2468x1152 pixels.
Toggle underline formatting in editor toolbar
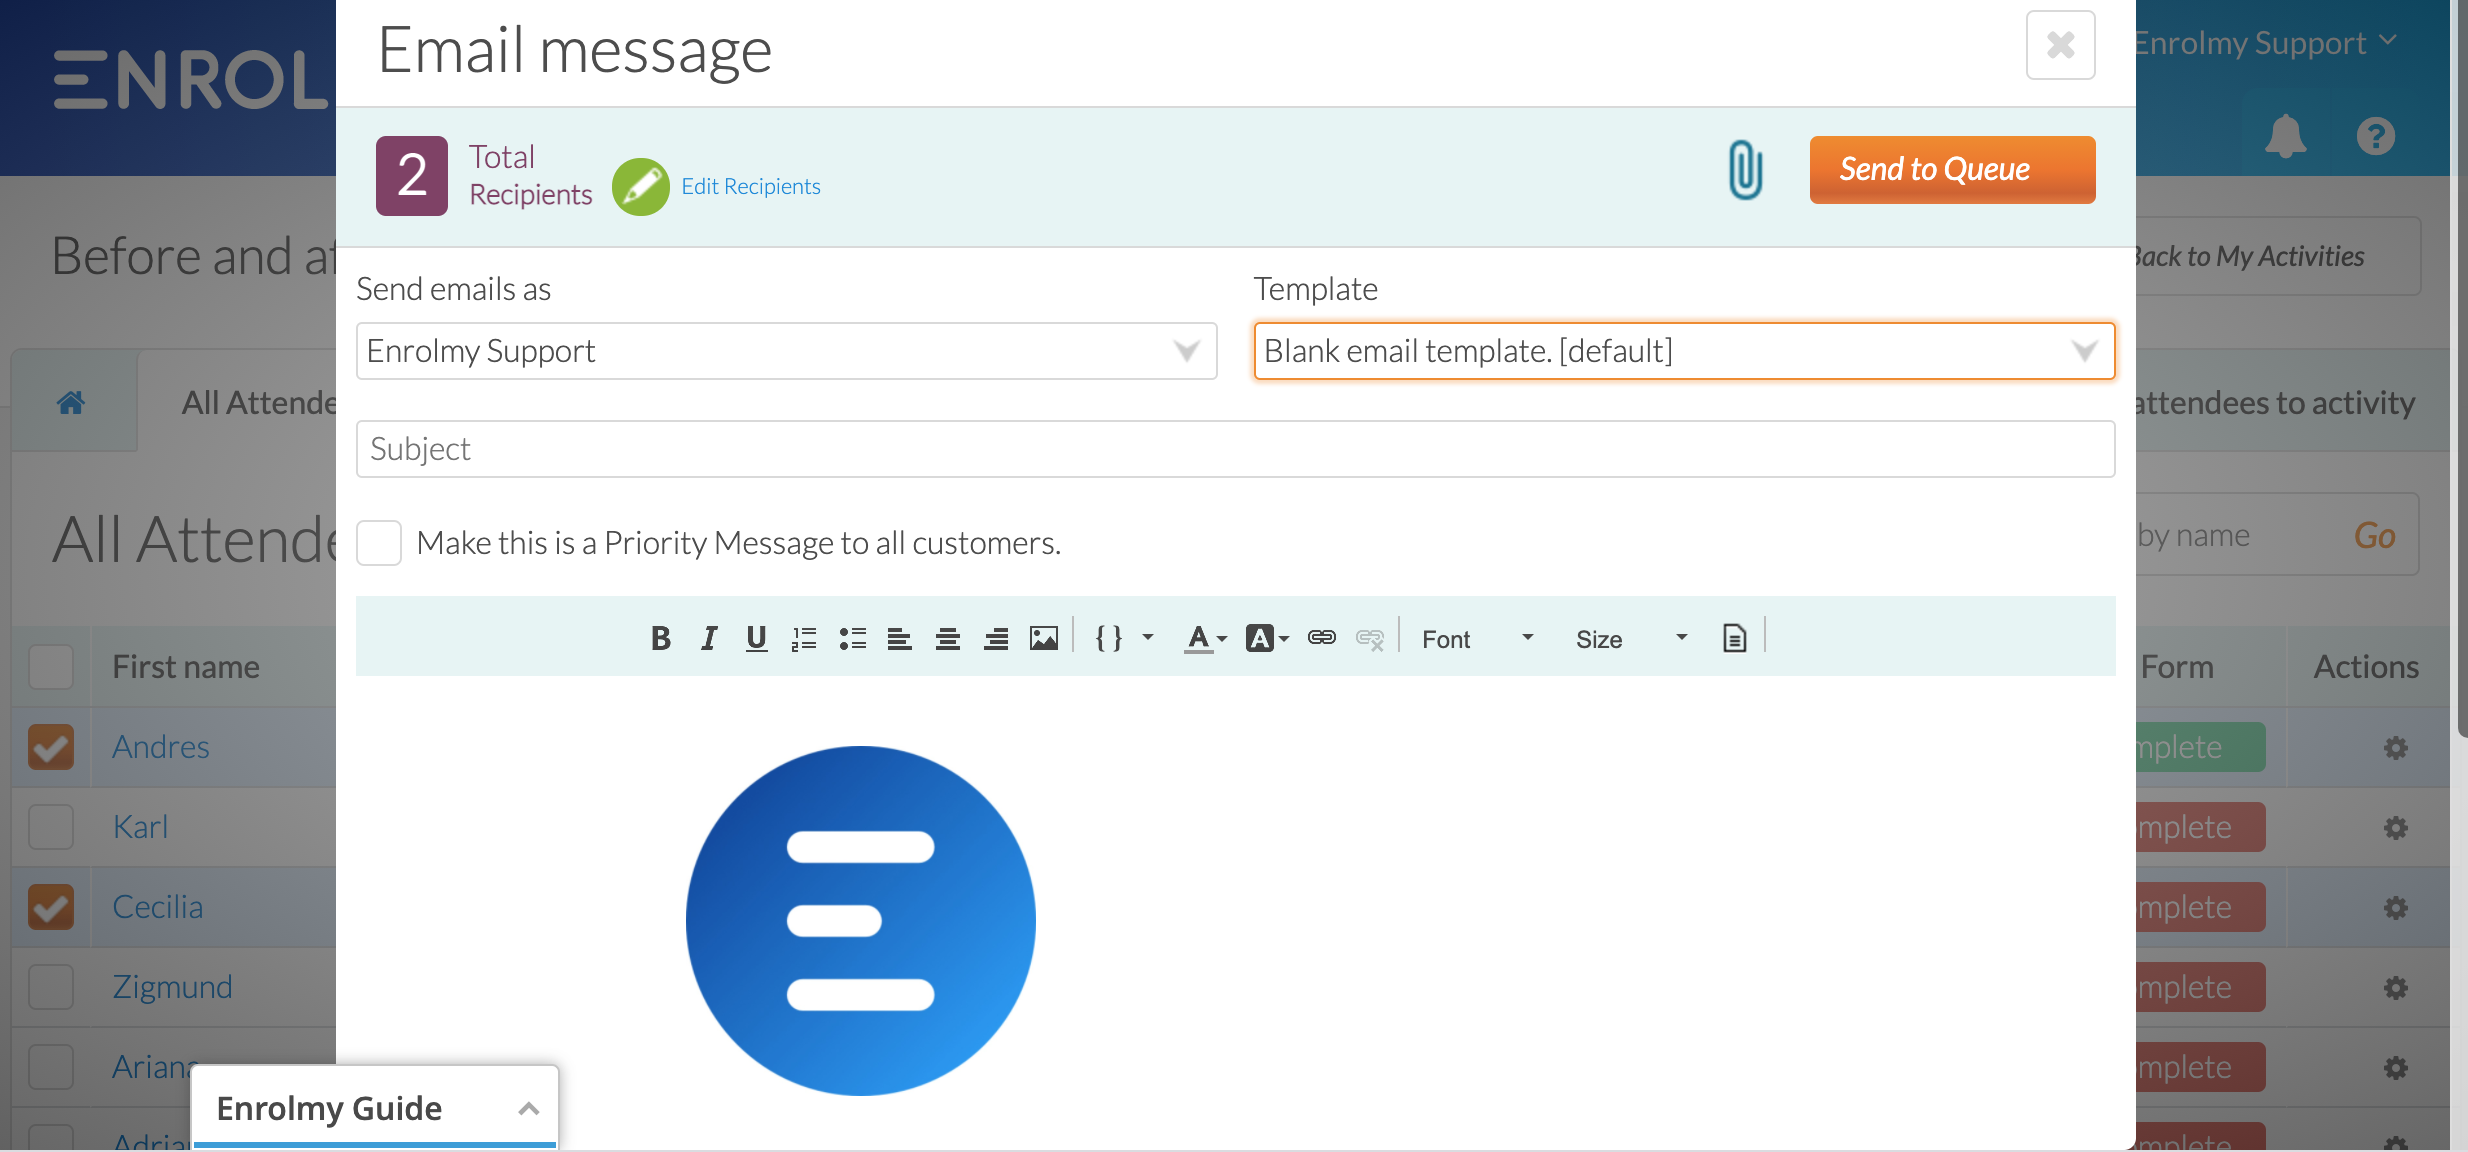[757, 638]
